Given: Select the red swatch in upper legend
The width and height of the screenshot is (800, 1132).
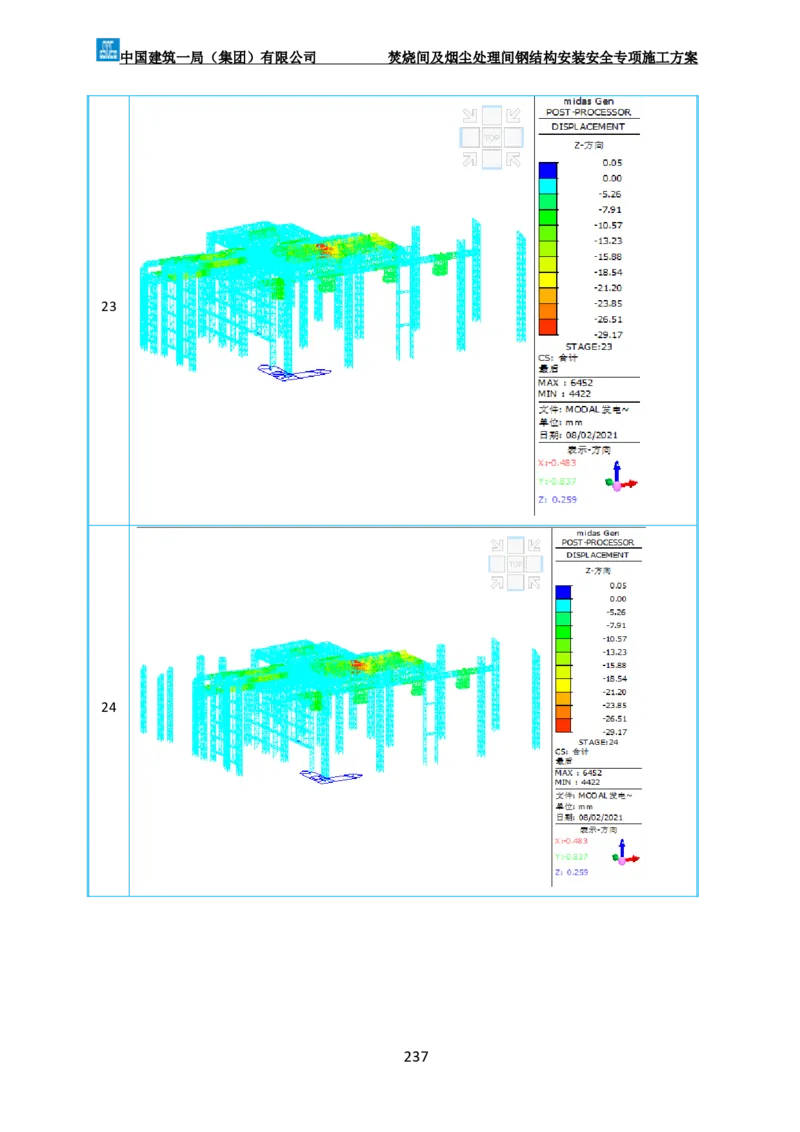Looking at the screenshot, I should (x=548, y=327).
